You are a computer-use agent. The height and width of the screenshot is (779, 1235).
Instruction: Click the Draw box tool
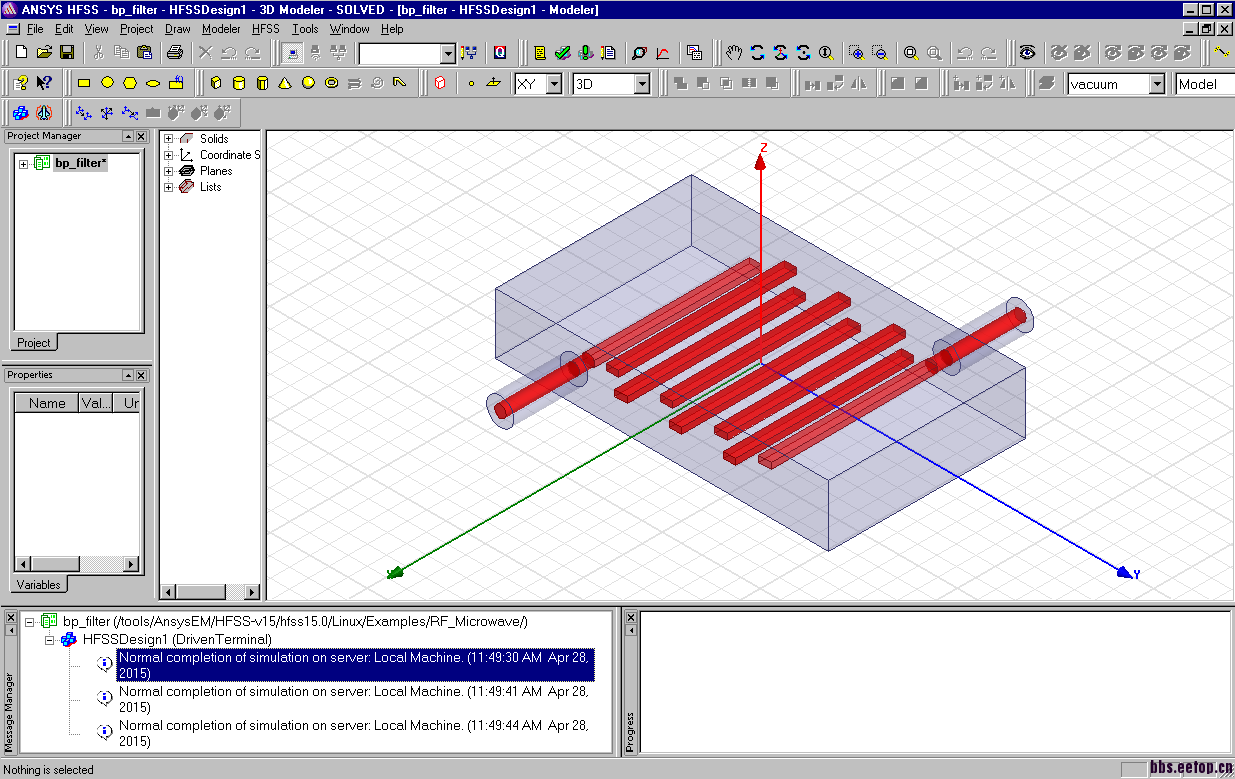pos(216,84)
